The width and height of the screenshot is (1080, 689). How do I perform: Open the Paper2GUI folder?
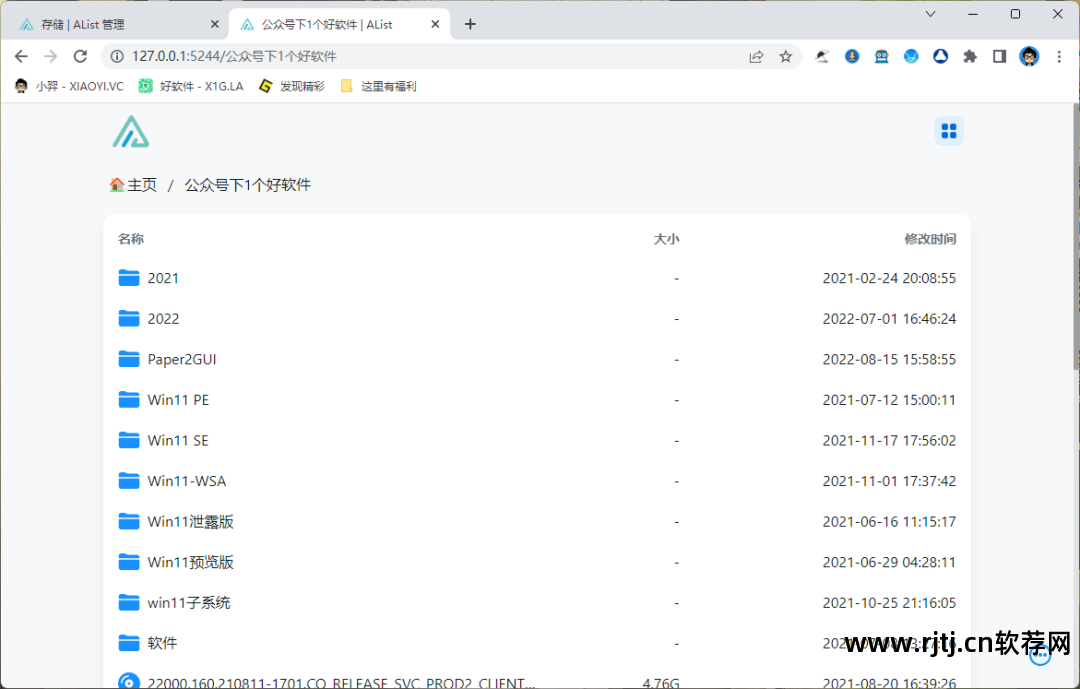[184, 358]
